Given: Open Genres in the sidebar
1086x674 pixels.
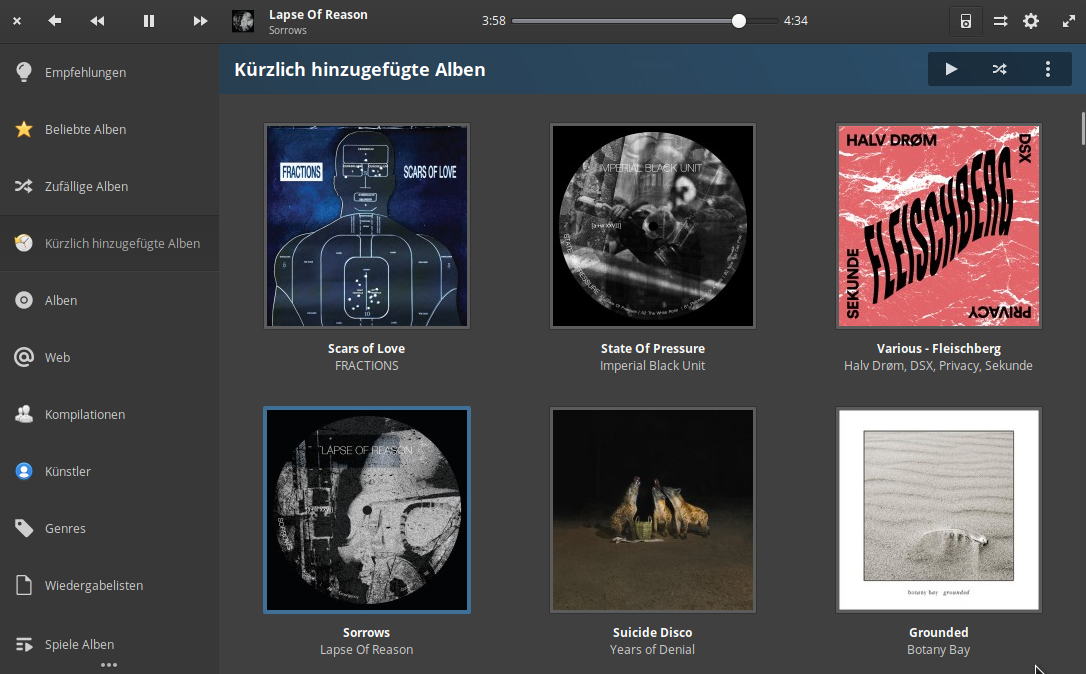Looking at the screenshot, I should pyautogui.click(x=109, y=528).
